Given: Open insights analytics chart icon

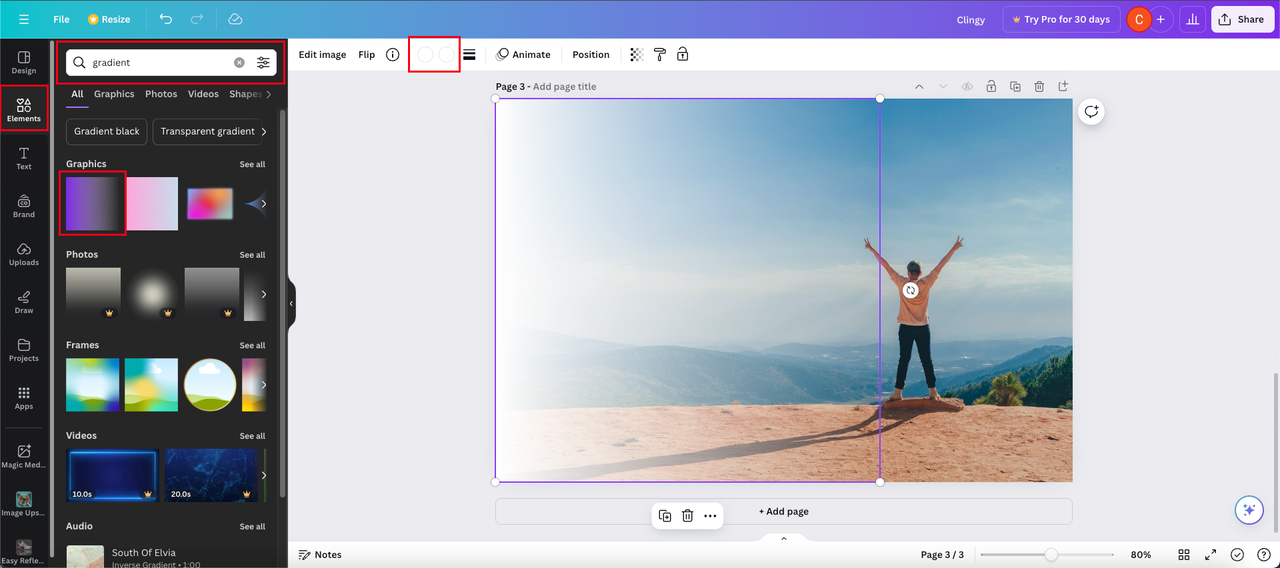Looking at the screenshot, I should pos(1192,19).
